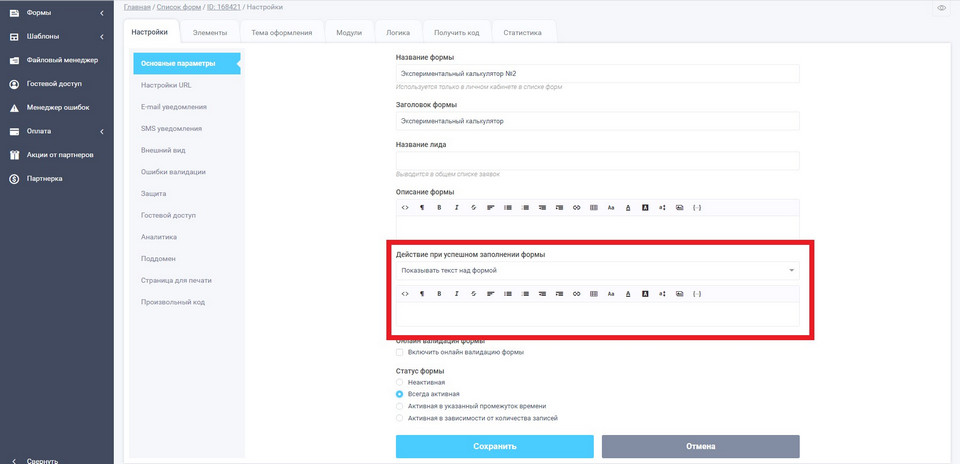Click Italic in the success-action editor toolbar
Image resolution: width=960 pixels, height=464 pixels.
click(456, 294)
